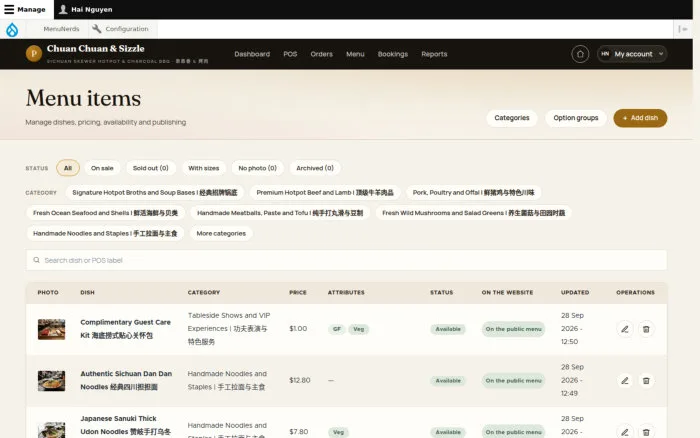
Task: Open the Option groups page
Action: (575, 118)
